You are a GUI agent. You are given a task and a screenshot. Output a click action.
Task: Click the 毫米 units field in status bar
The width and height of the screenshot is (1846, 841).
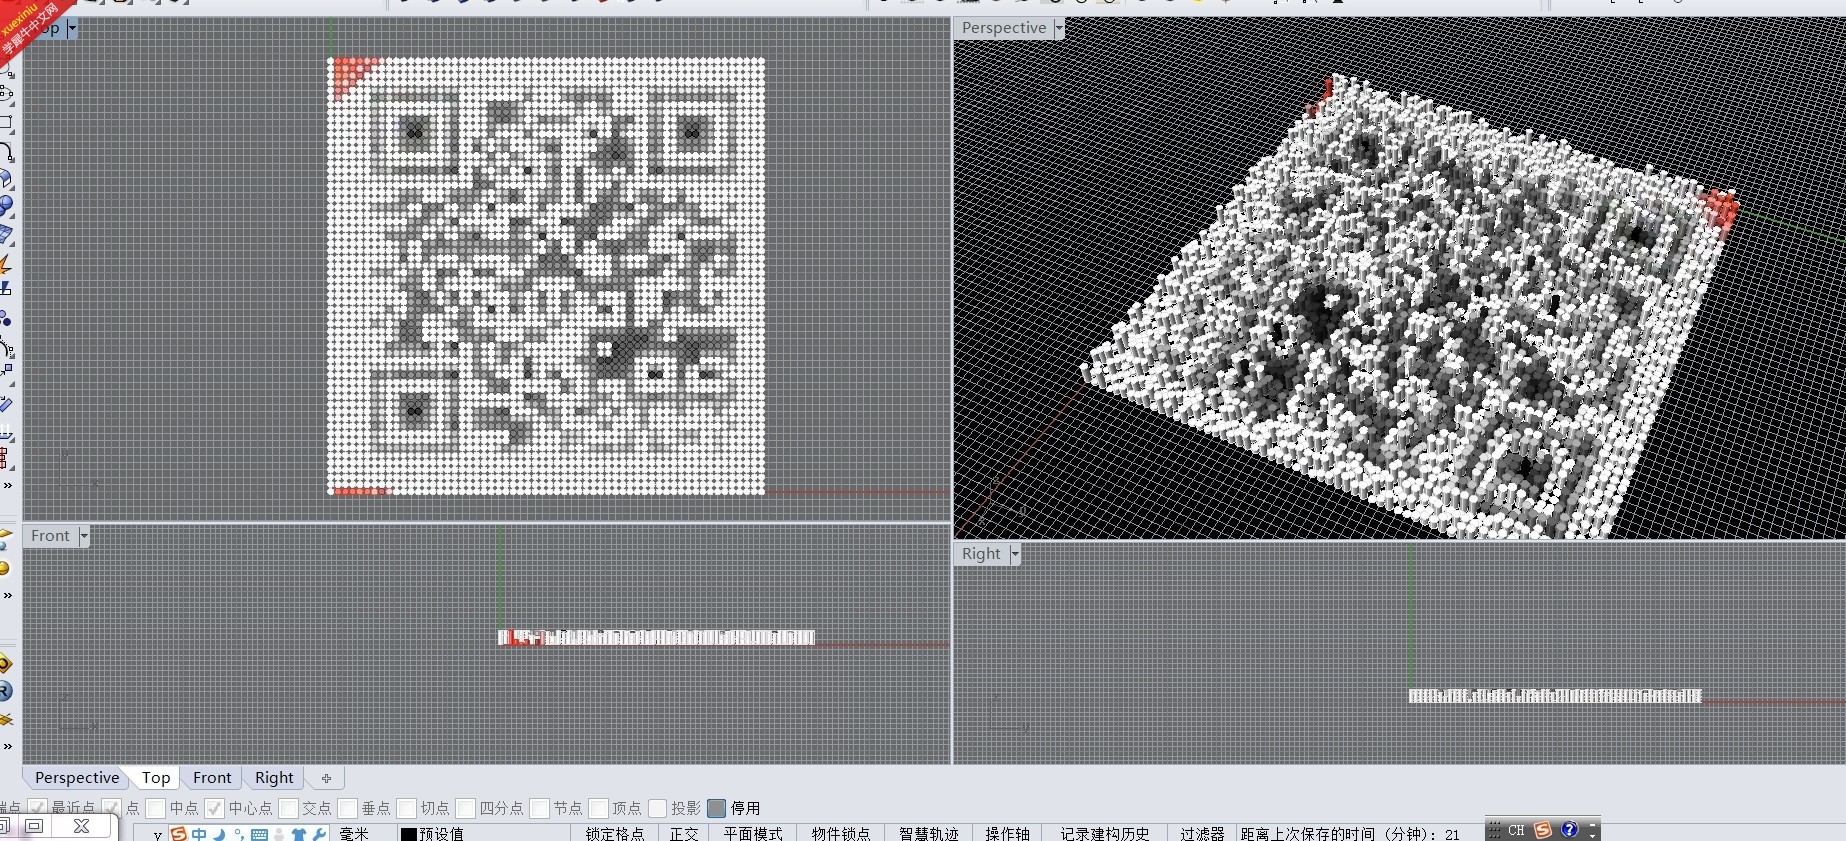coord(354,834)
